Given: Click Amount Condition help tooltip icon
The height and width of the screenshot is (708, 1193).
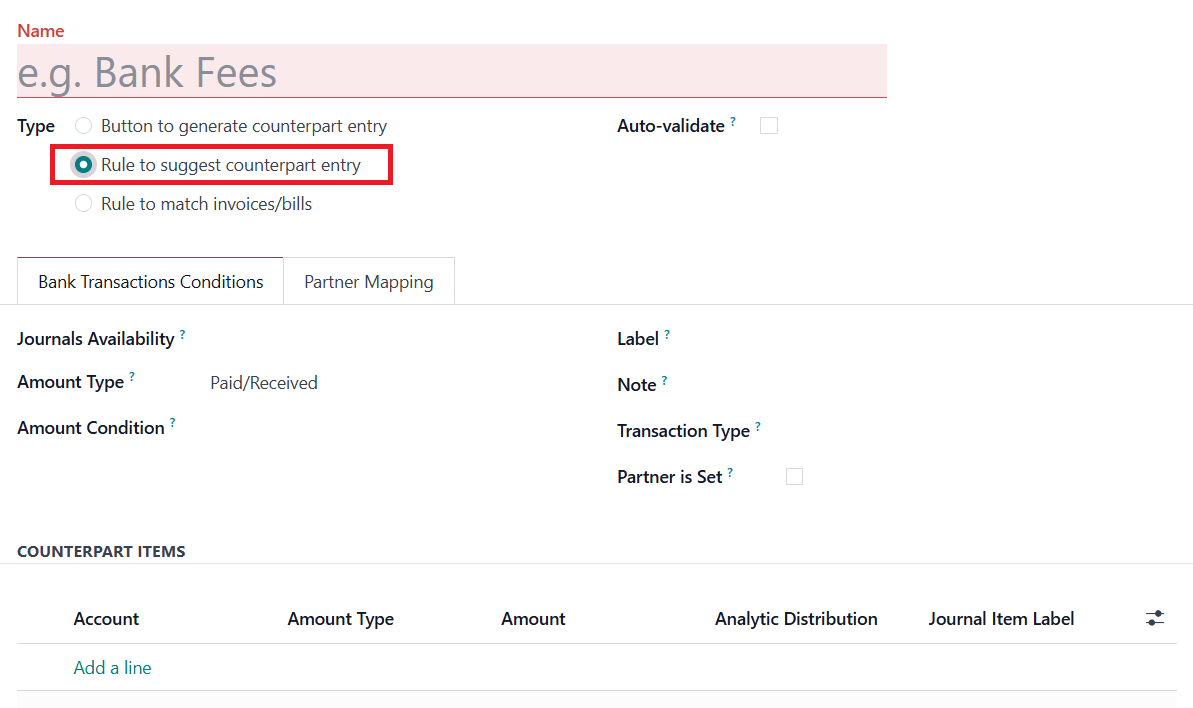Looking at the screenshot, I should click(172, 423).
